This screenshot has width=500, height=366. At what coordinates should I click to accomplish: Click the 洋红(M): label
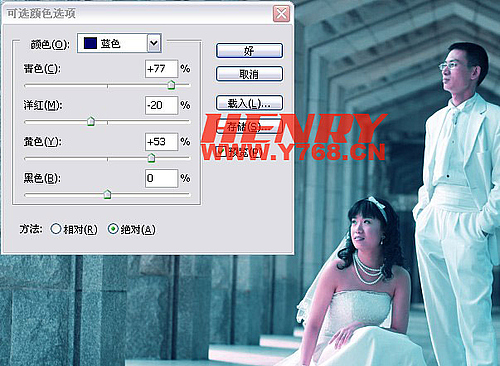click(x=43, y=105)
